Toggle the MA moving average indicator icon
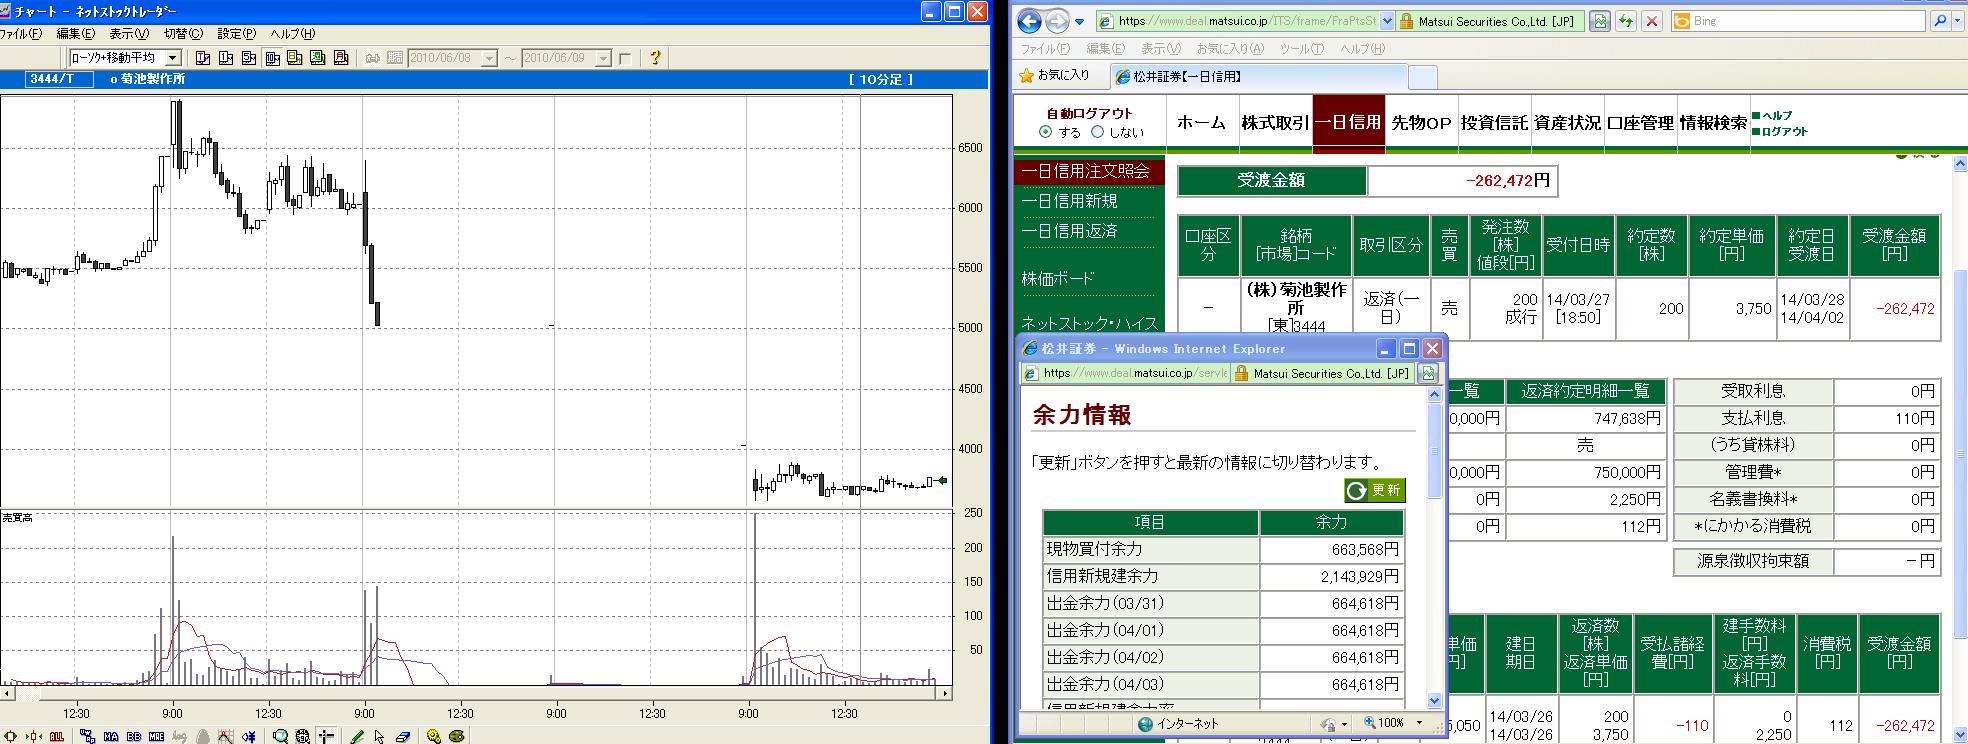 111,736
